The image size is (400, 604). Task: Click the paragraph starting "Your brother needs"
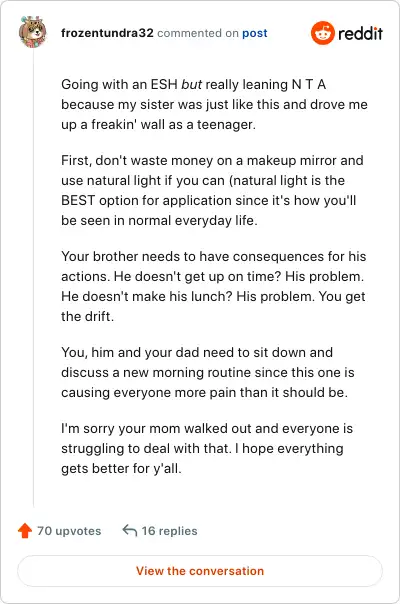click(x=213, y=286)
